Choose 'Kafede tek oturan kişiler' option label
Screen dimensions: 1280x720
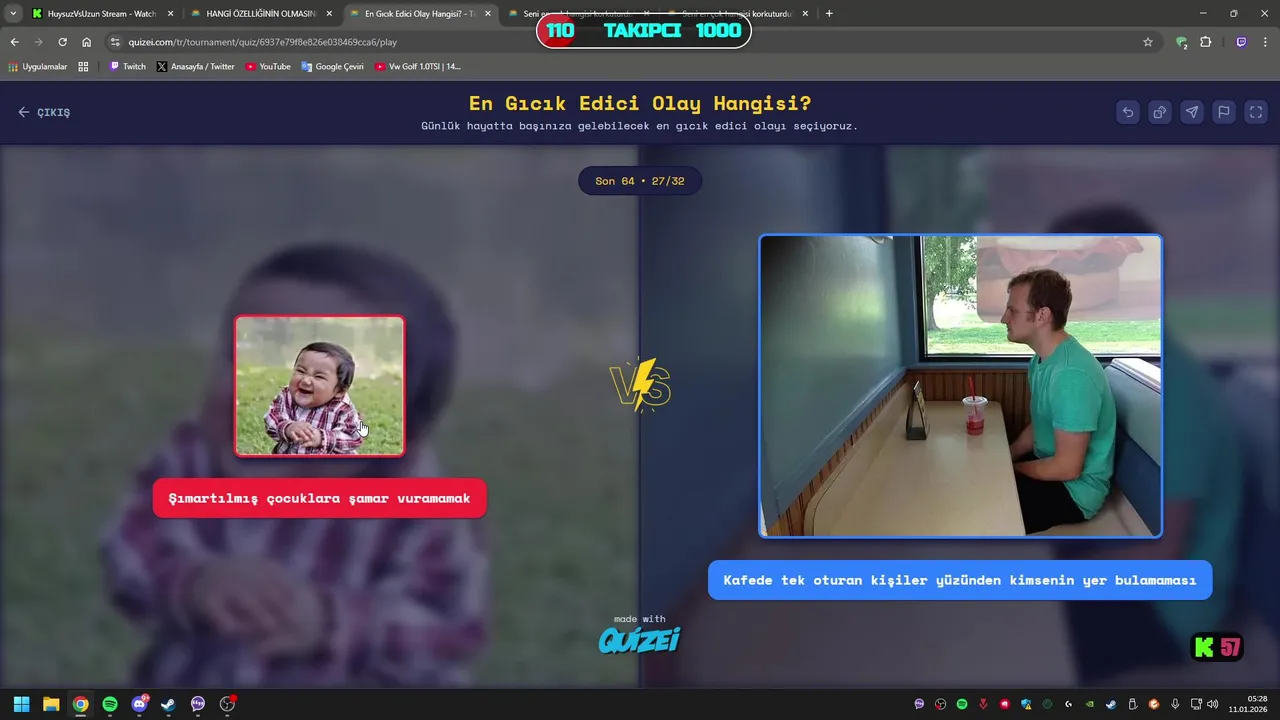pos(960,580)
